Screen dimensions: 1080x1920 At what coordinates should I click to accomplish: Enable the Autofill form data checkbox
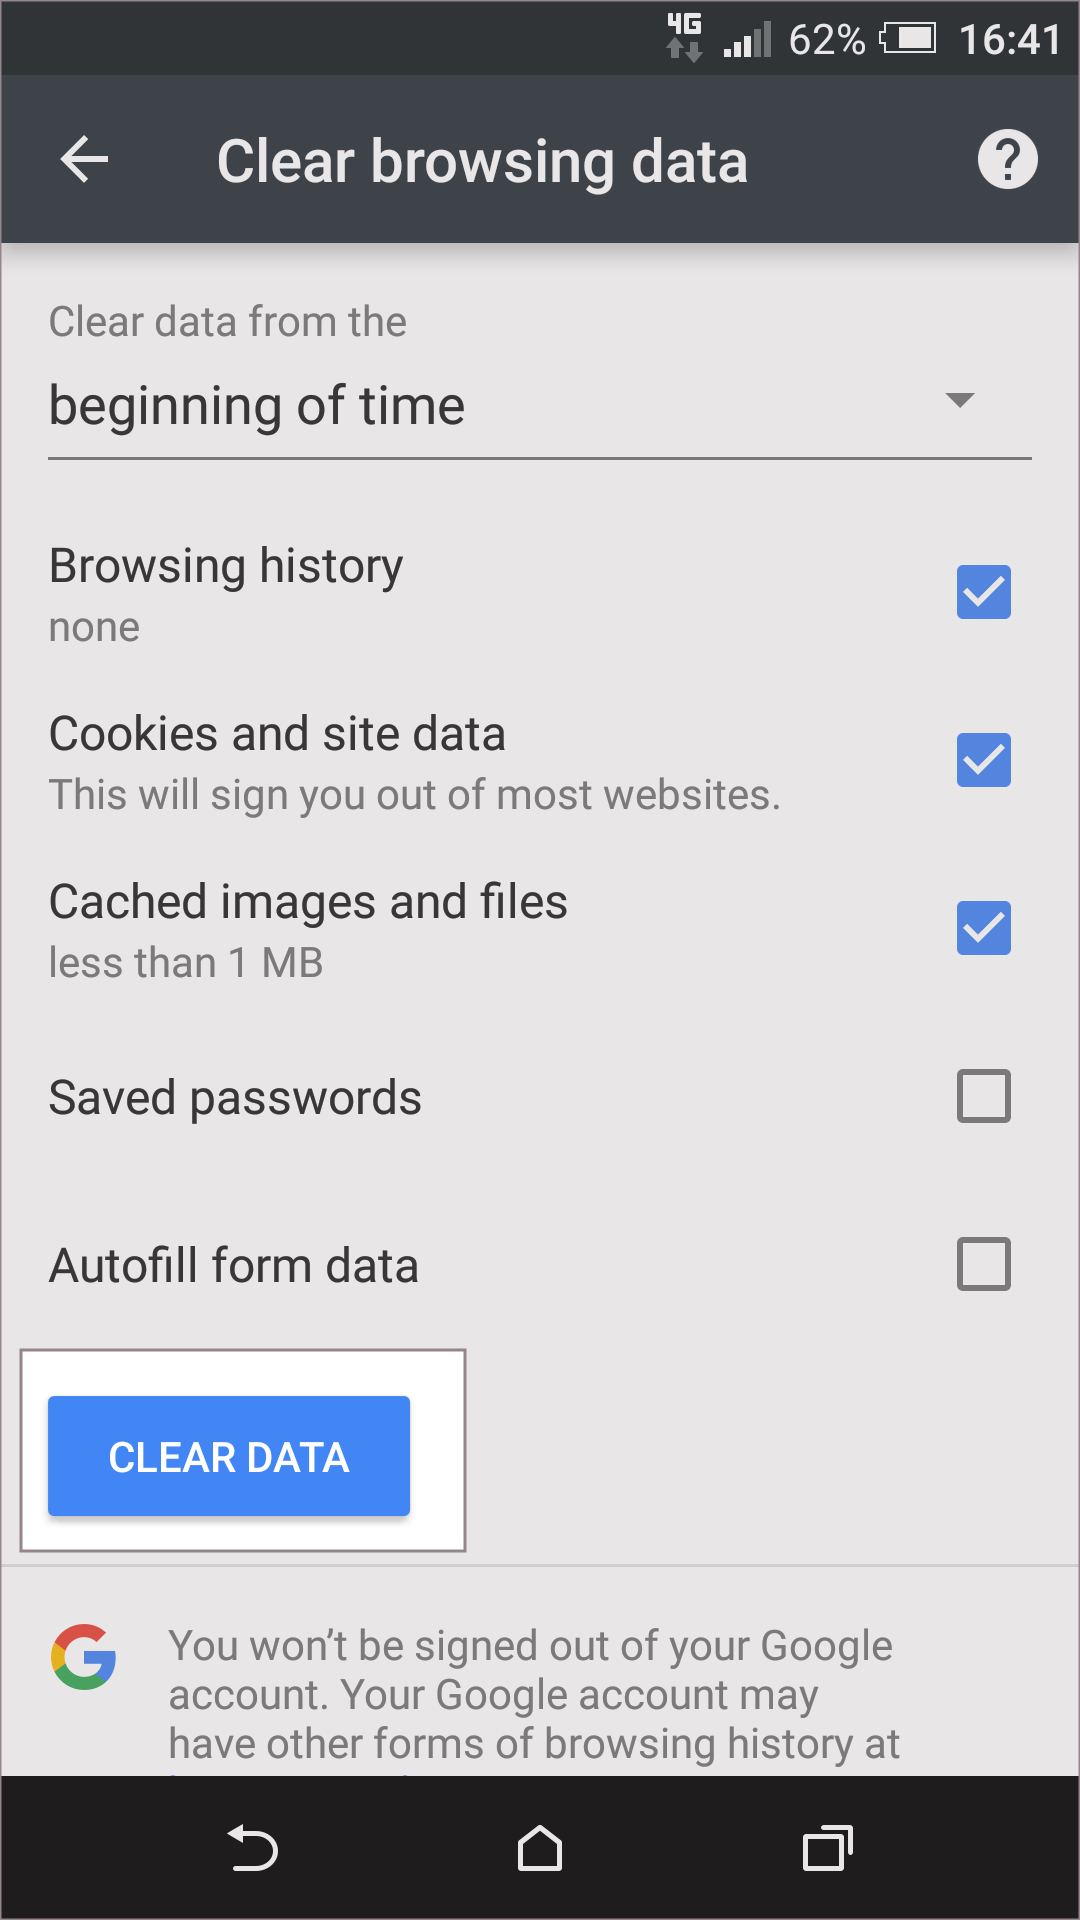pos(983,1264)
